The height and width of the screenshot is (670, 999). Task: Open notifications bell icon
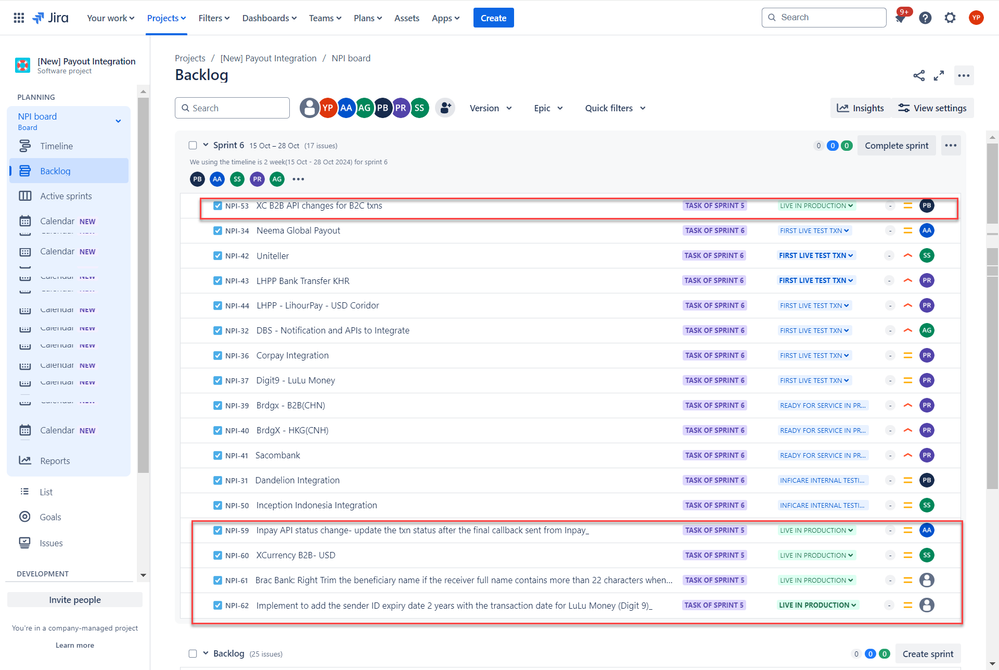(900, 18)
